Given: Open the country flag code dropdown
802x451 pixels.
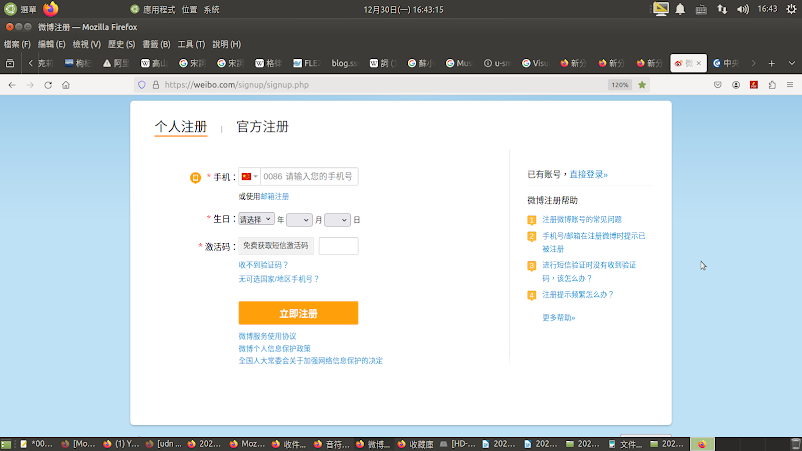Looking at the screenshot, I should tap(250, 176).
